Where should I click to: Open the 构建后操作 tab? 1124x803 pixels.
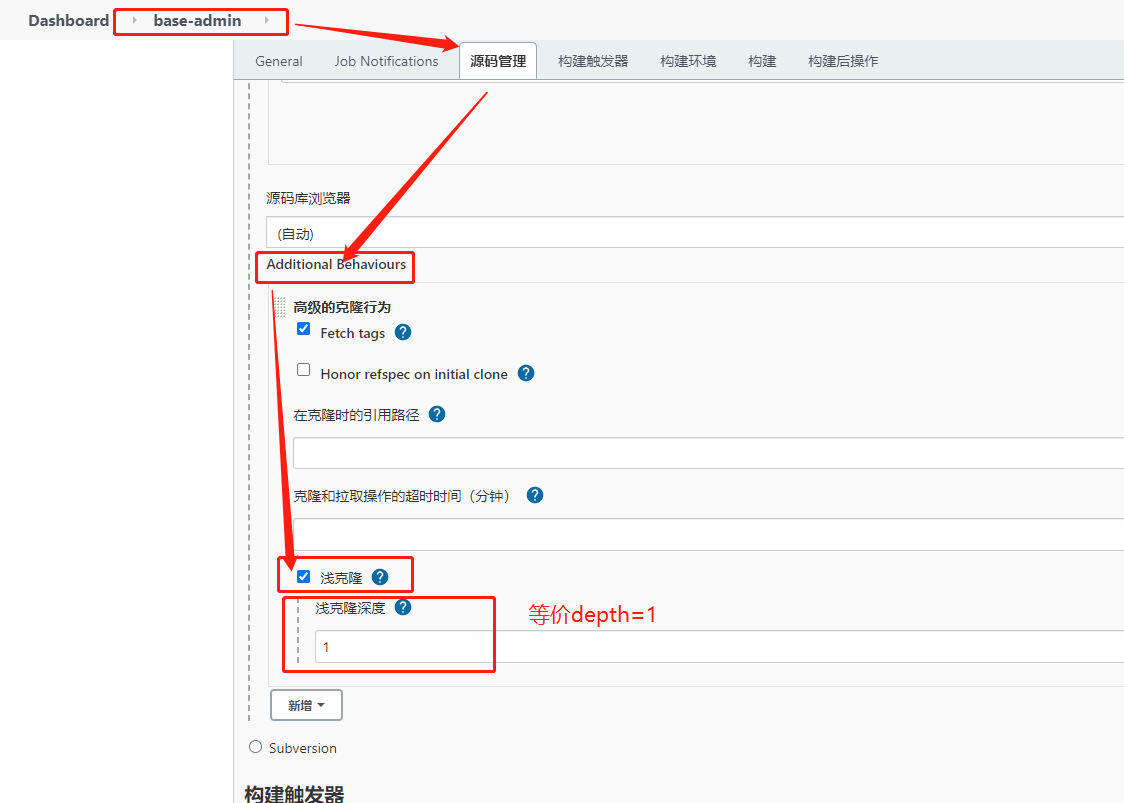(x=842, y=60)
